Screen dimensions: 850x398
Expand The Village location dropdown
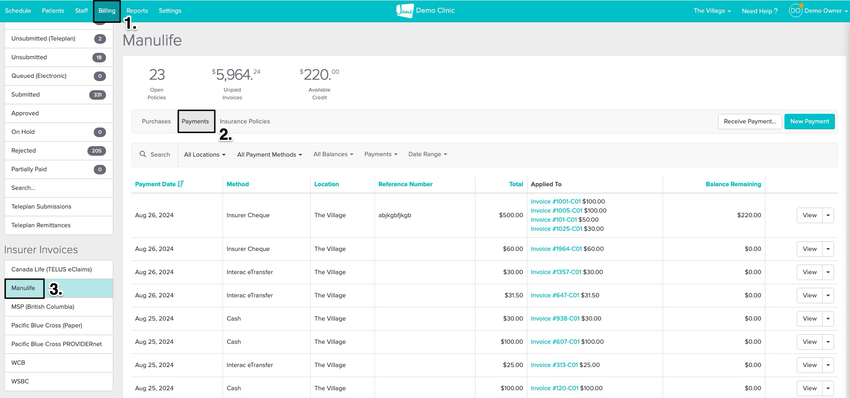(712, 11)
